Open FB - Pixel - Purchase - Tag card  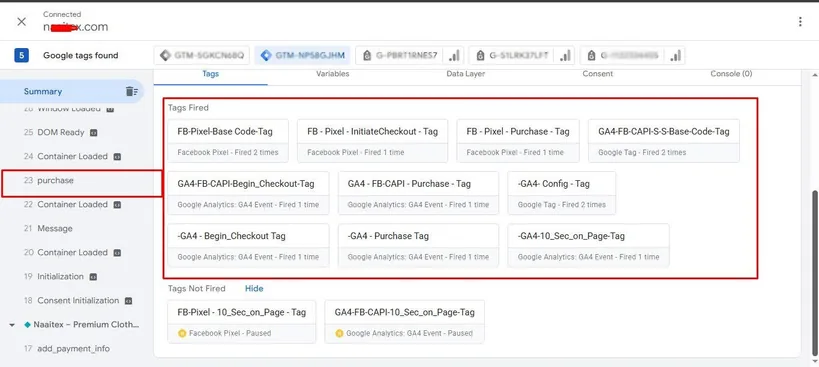point(518,141)
